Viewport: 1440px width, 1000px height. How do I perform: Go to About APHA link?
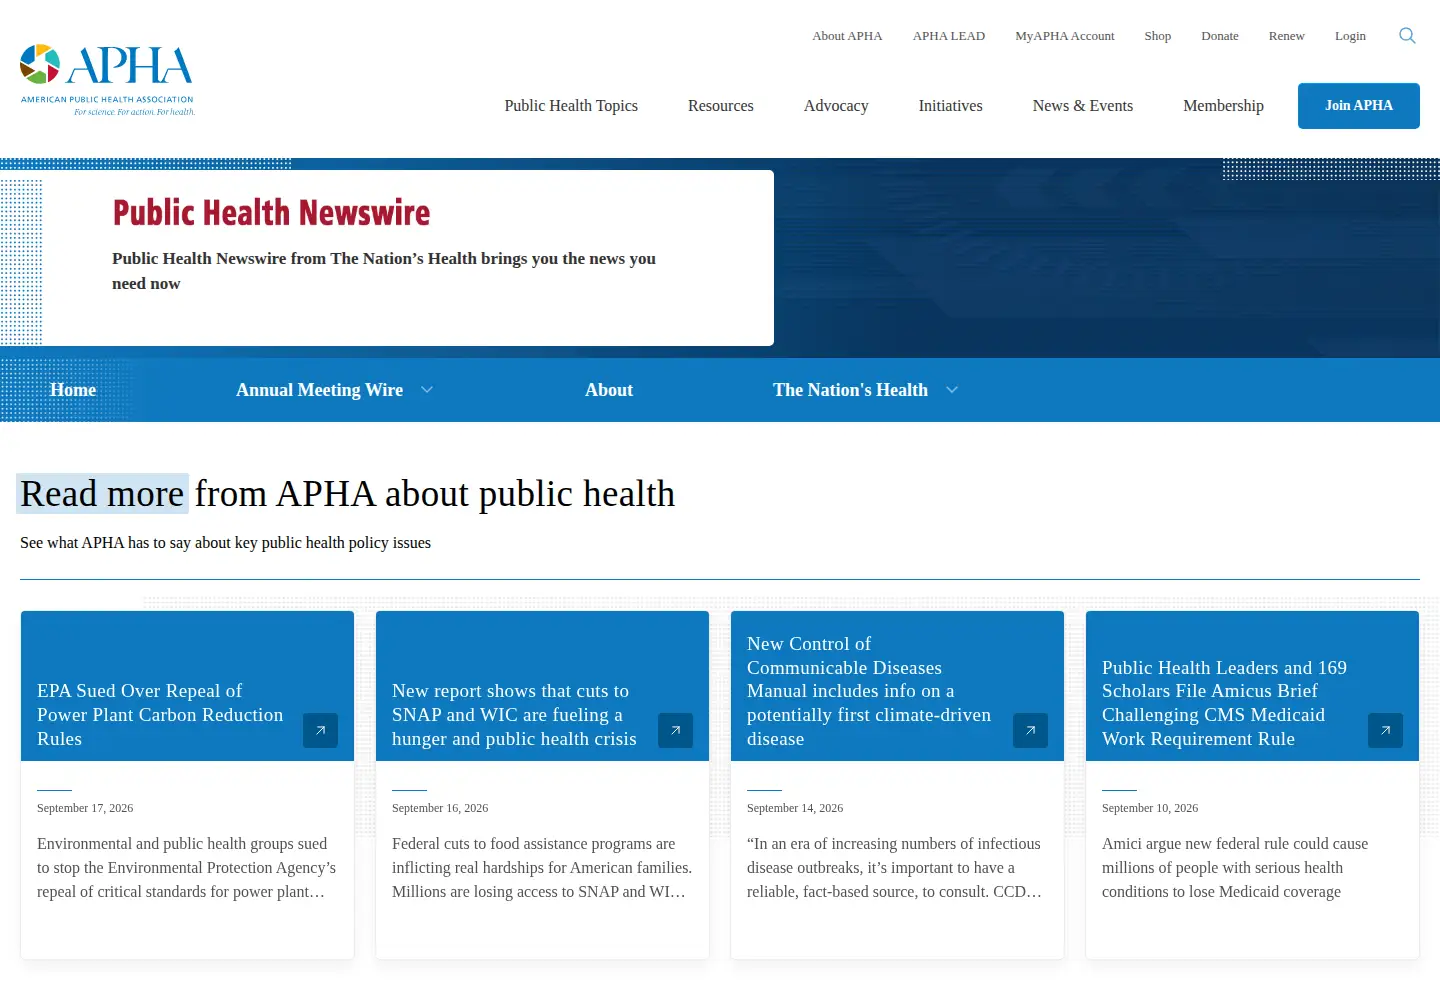847,36
